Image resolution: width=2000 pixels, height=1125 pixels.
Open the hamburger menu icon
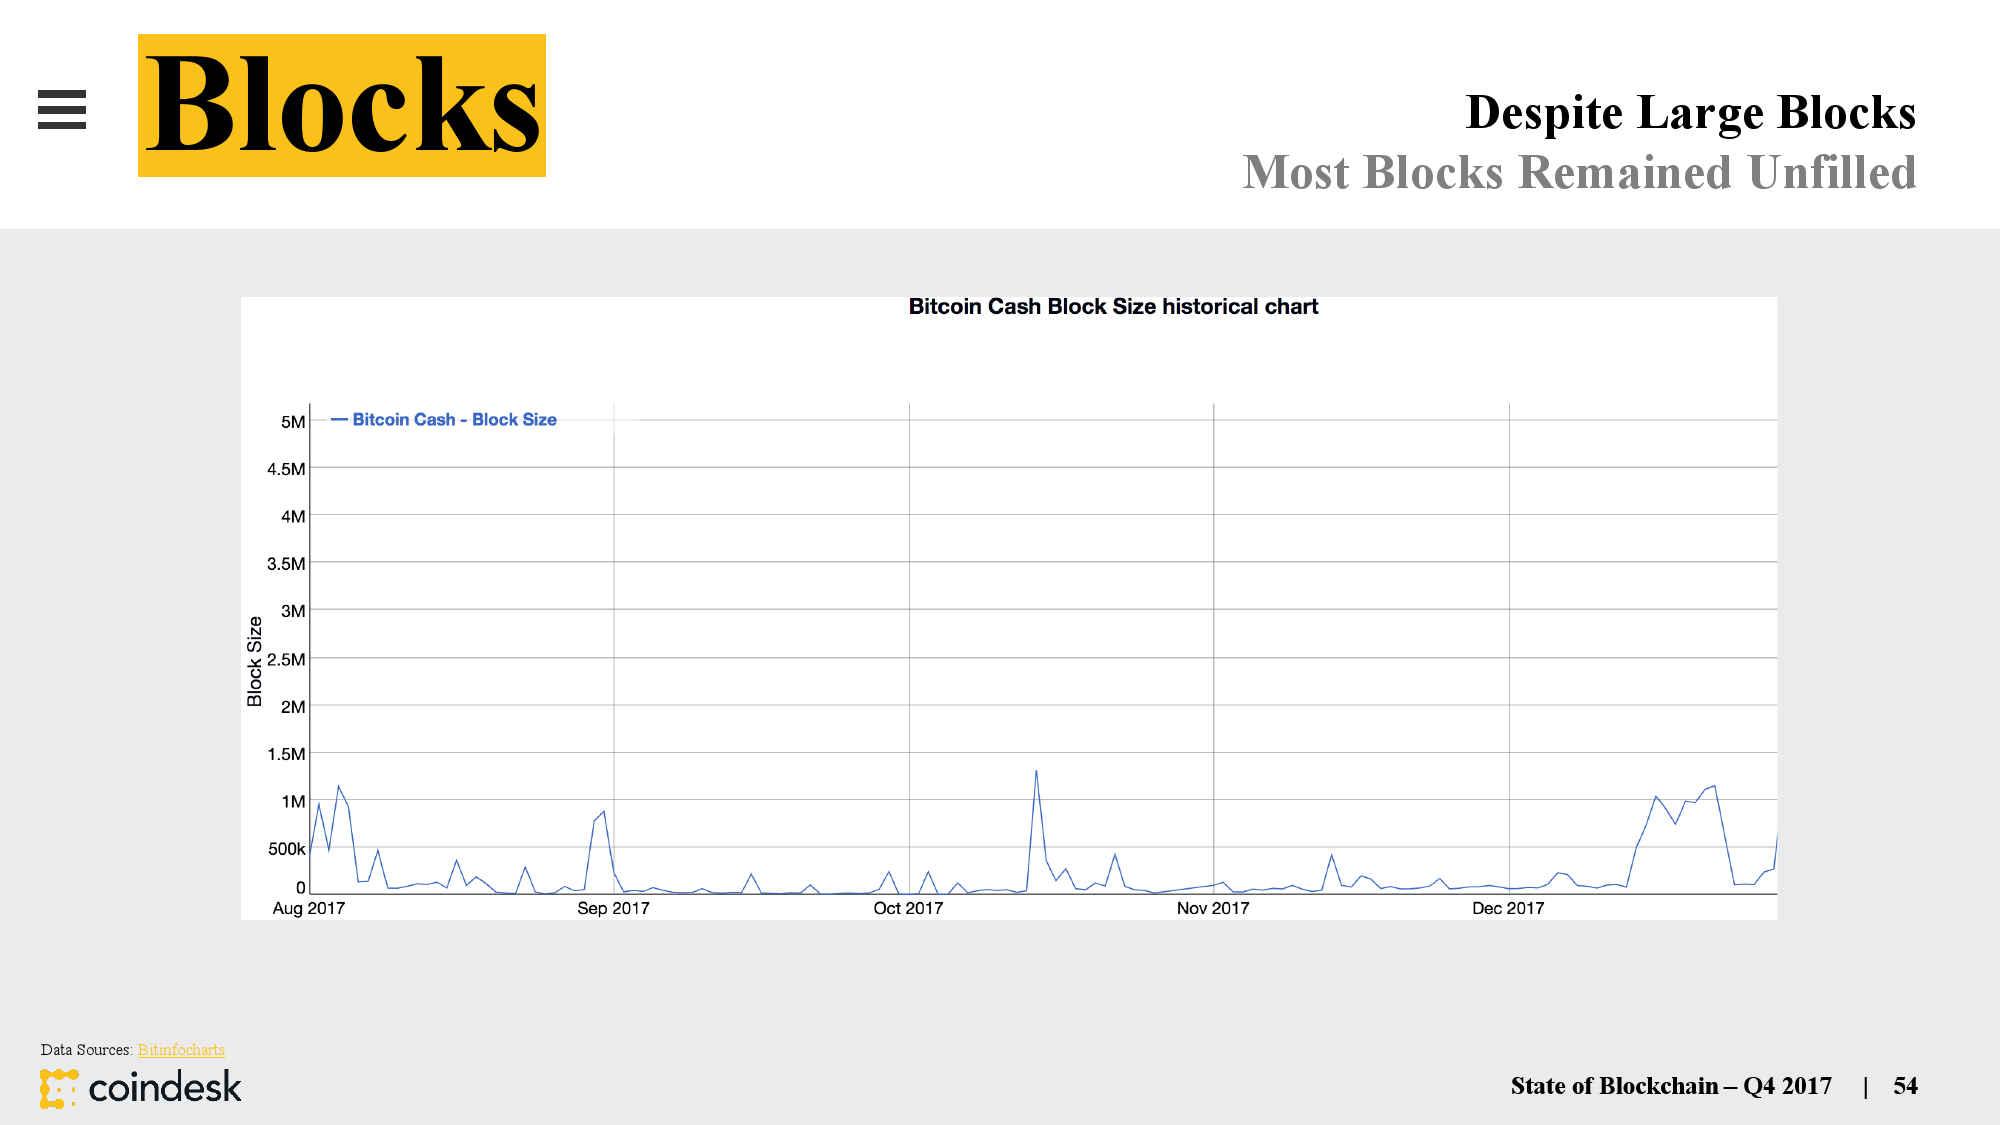62,109
